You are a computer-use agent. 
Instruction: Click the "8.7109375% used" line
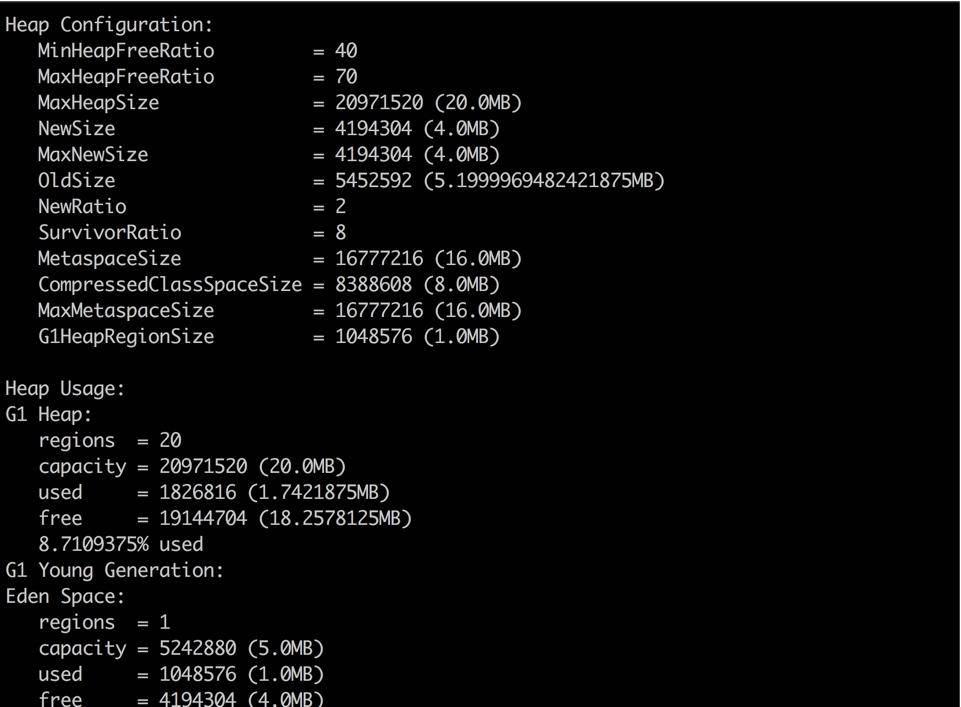point(121,545)
